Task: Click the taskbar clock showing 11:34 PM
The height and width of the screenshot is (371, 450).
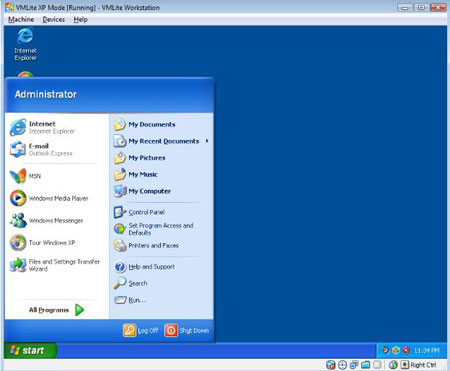Action: point(427,351)
